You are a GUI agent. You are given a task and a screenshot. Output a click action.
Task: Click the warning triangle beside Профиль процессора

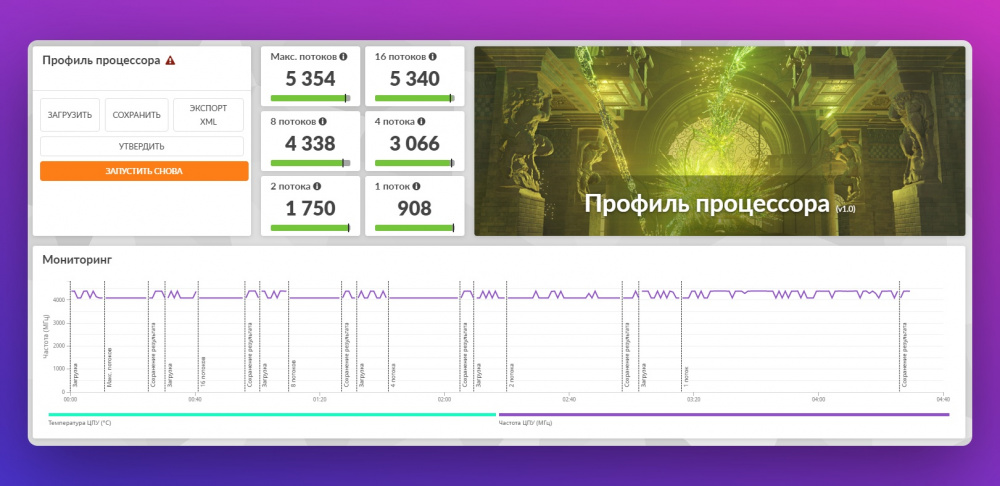pyautogui.click(x=170, y=61)
